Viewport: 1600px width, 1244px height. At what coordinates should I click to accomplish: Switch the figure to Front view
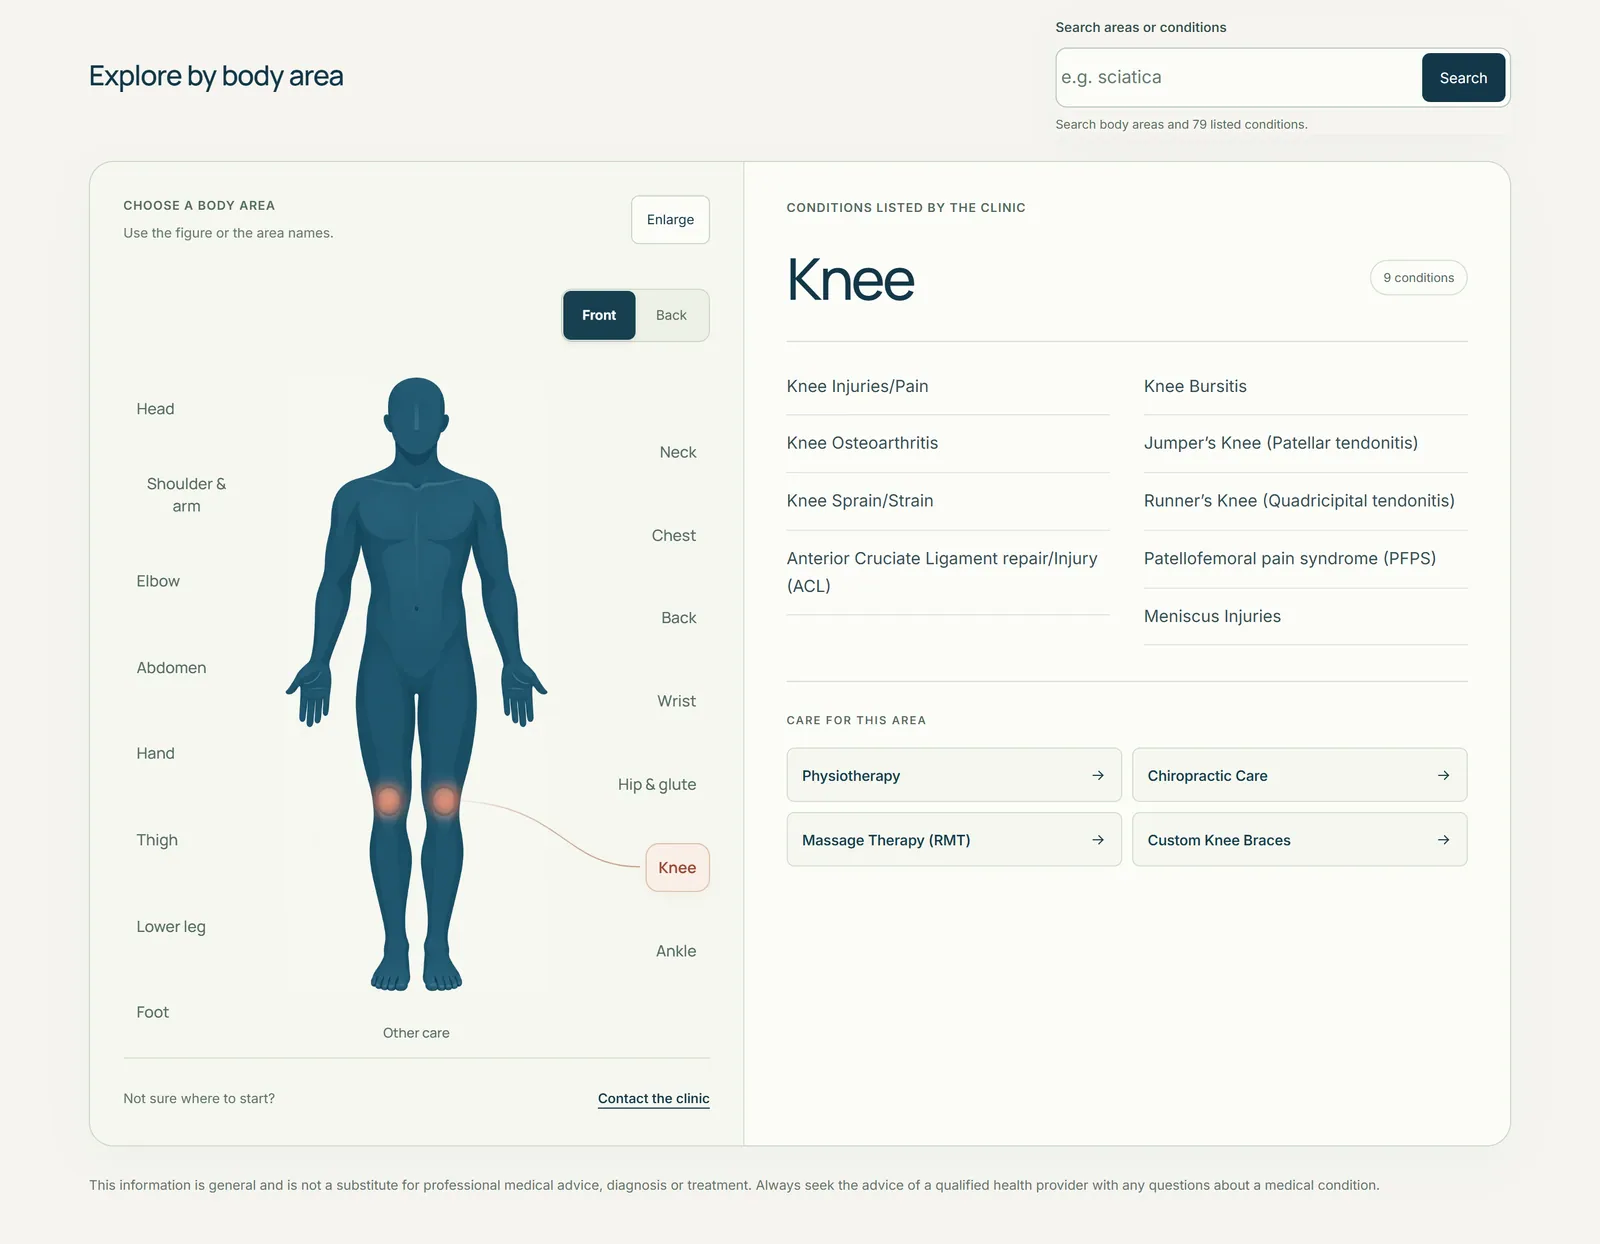[x=599, y=315]
